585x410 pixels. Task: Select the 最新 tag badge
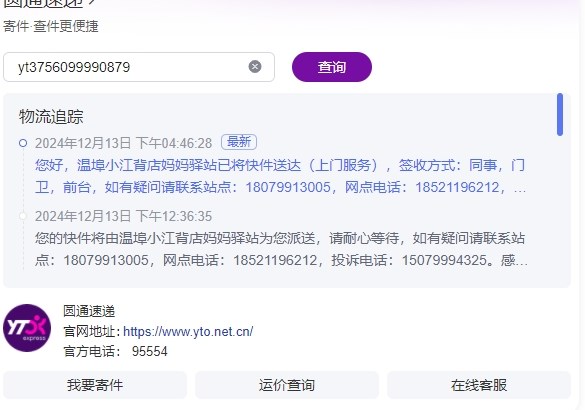click(x=239, y=142)
